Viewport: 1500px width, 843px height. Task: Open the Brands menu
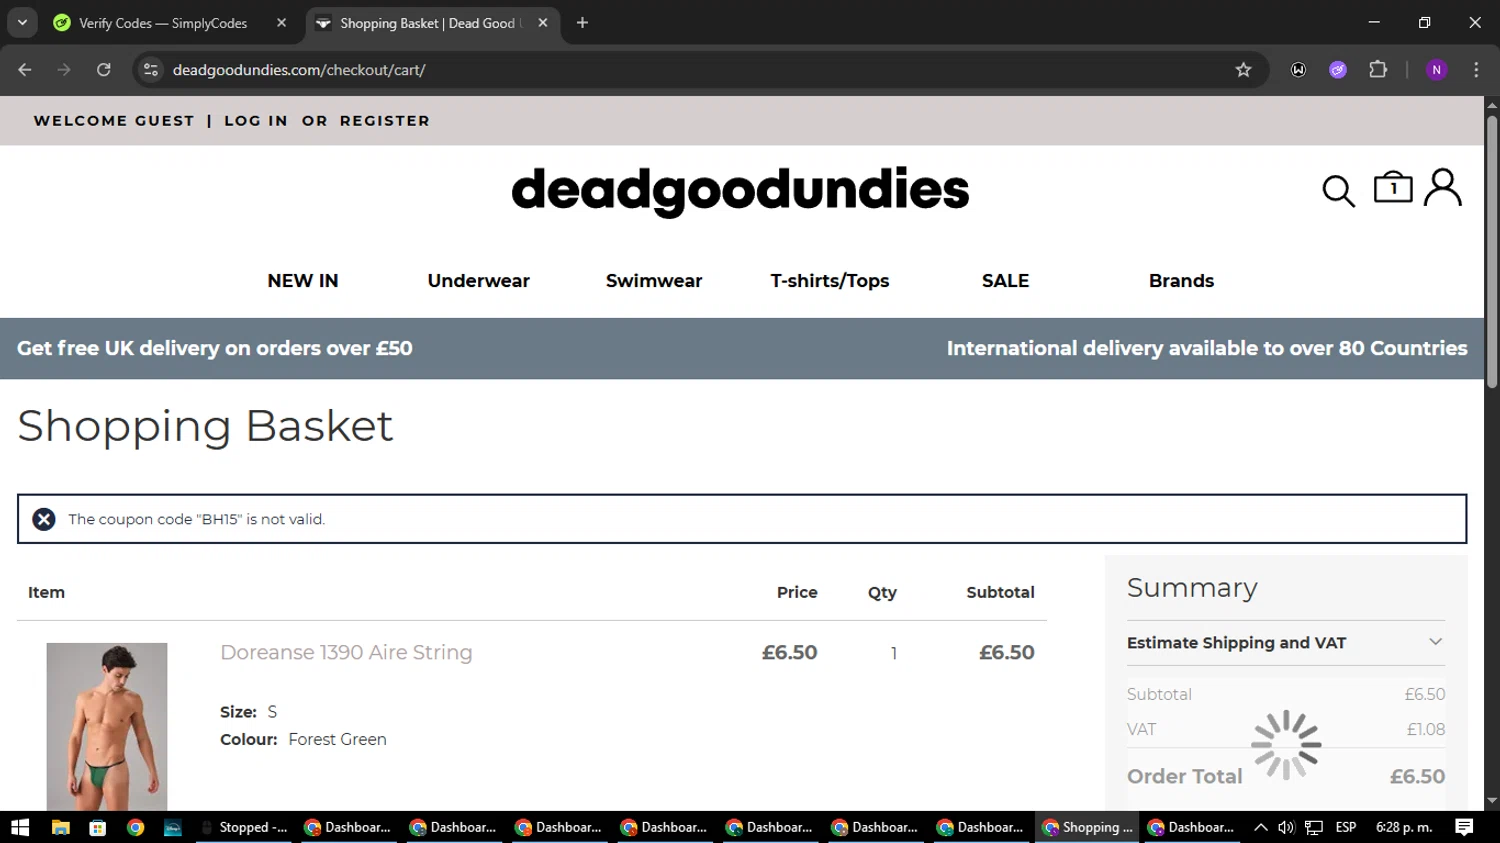click(1181, 281)
